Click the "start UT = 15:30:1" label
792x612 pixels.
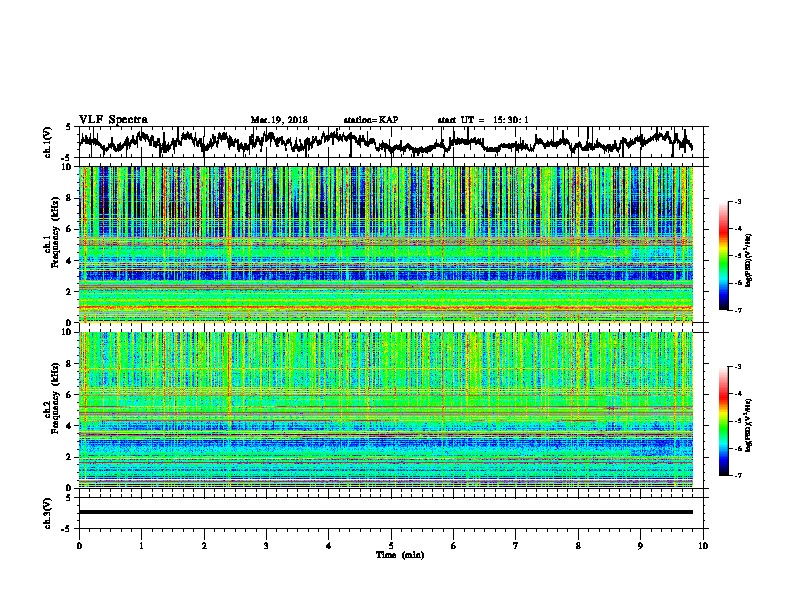point(483,120)
